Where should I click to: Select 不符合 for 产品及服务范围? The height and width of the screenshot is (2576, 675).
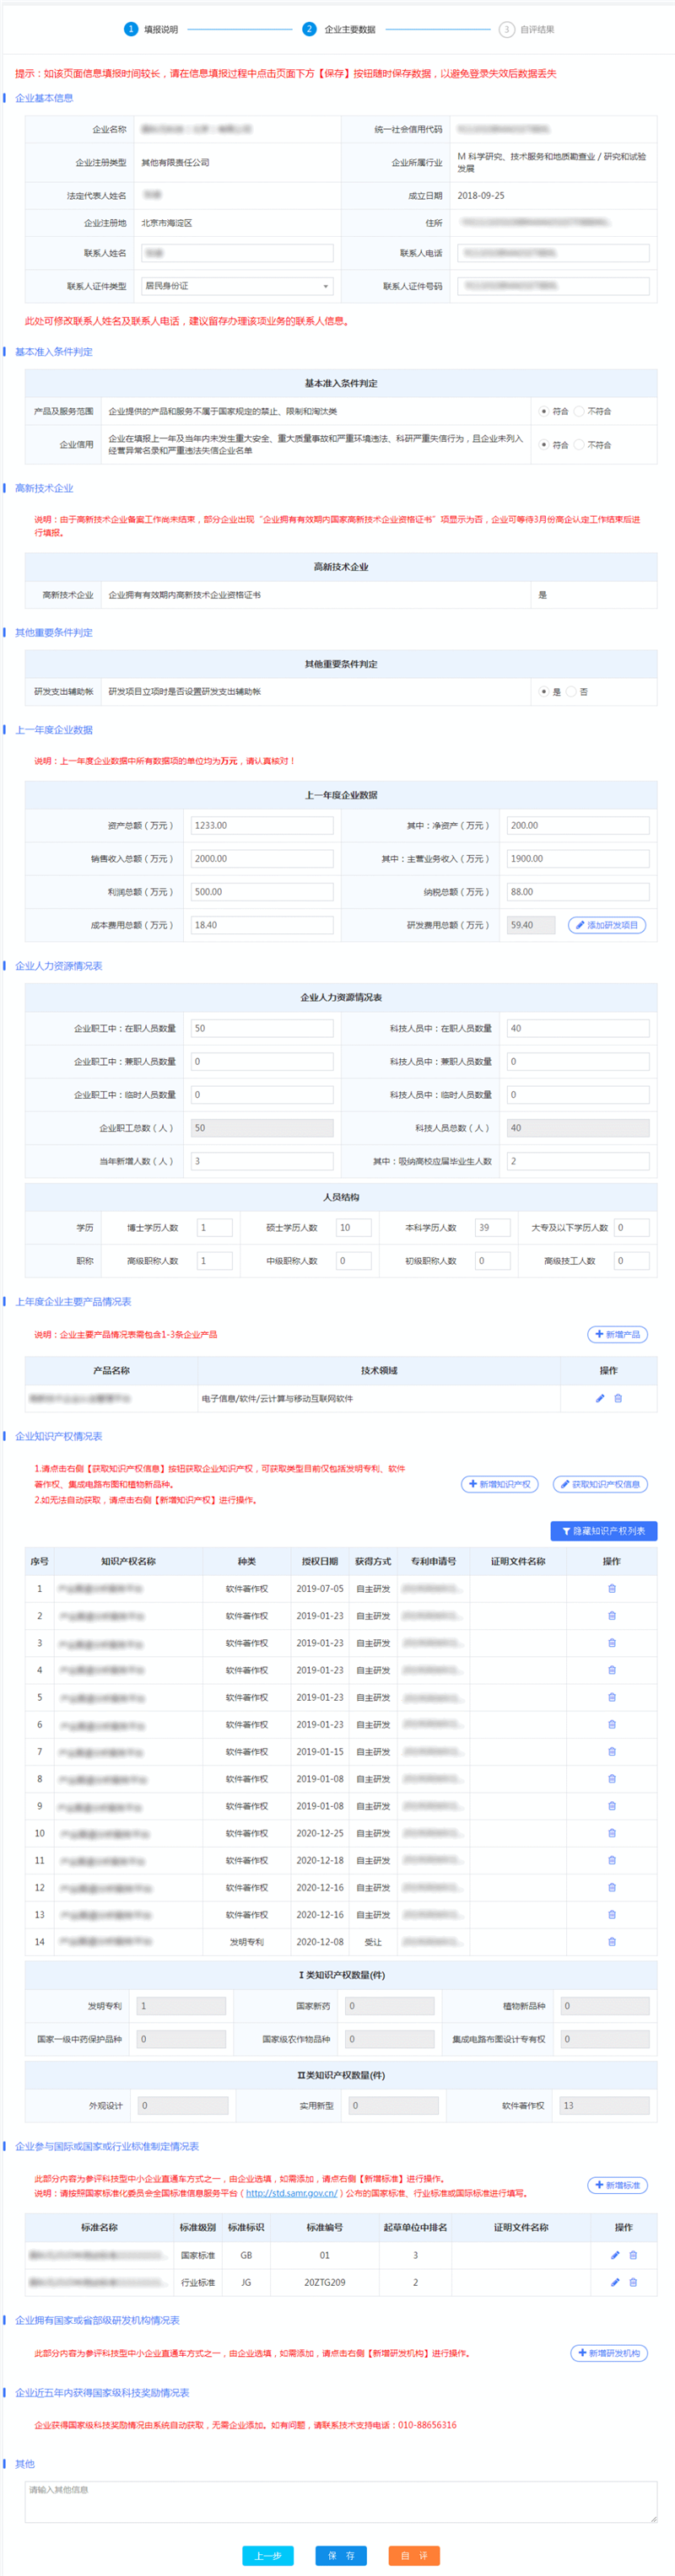click(x=579, y=411)
